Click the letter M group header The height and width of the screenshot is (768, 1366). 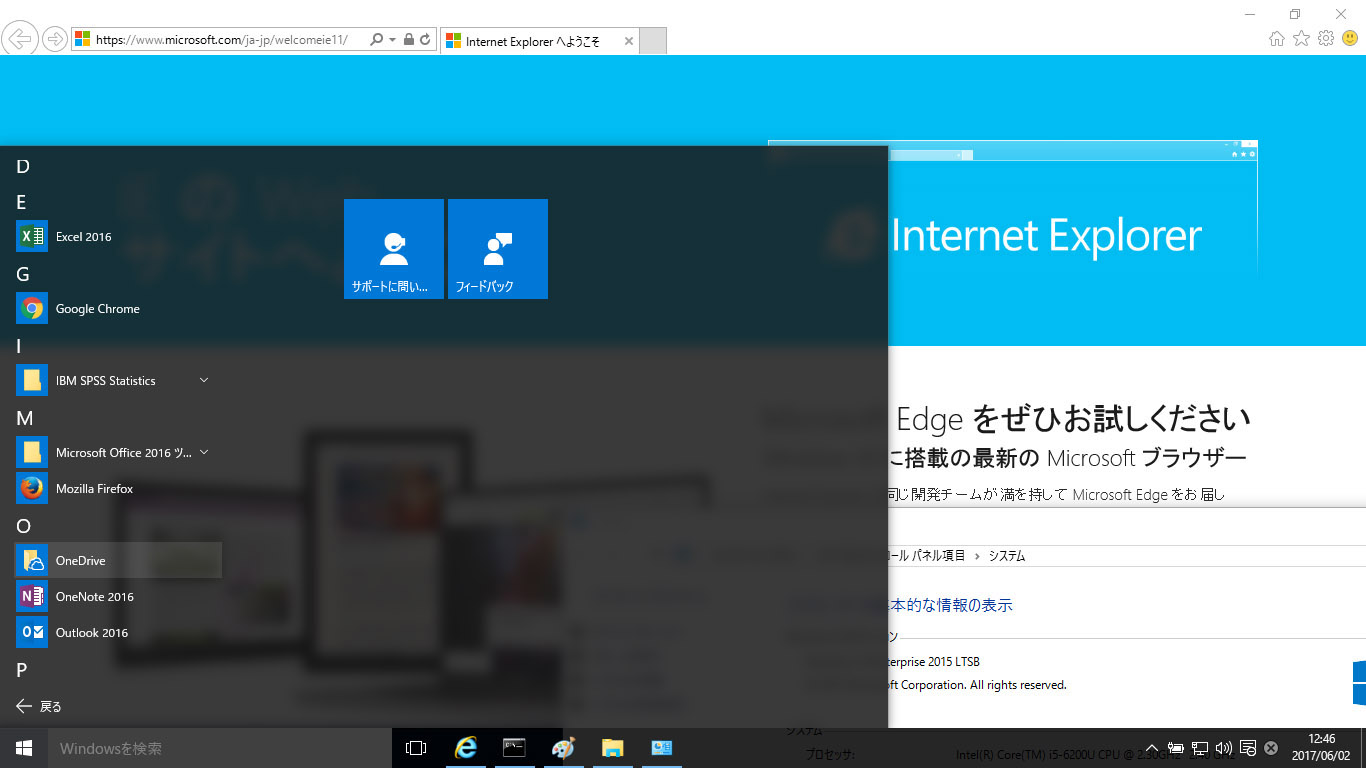(25, 418)
